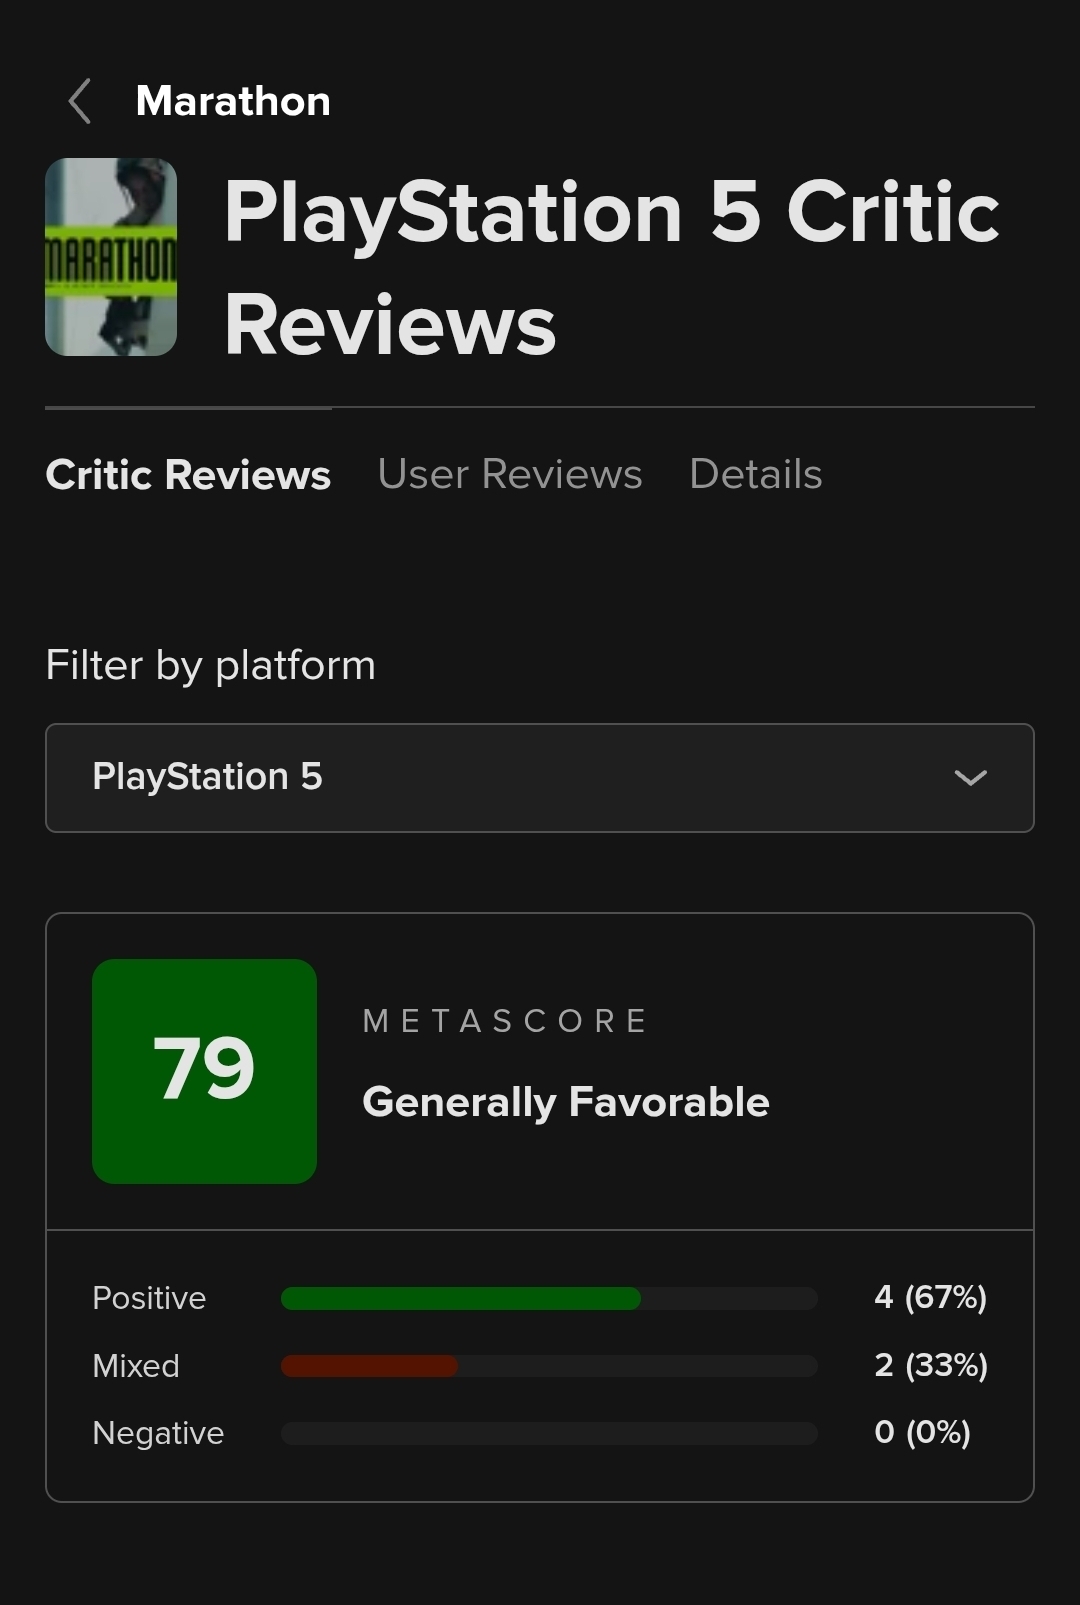
Task: Open the Details tab
Action: [x=756, y=474]
